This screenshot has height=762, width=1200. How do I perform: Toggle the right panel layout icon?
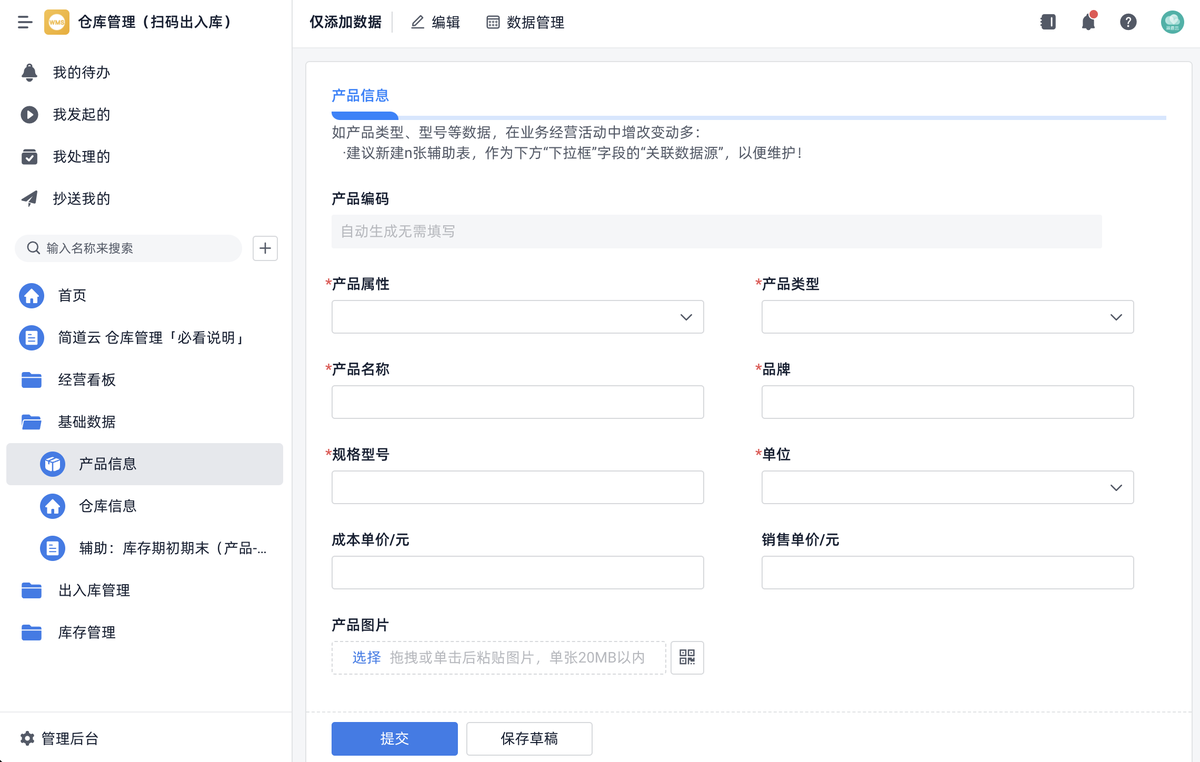pos(1048,20)
